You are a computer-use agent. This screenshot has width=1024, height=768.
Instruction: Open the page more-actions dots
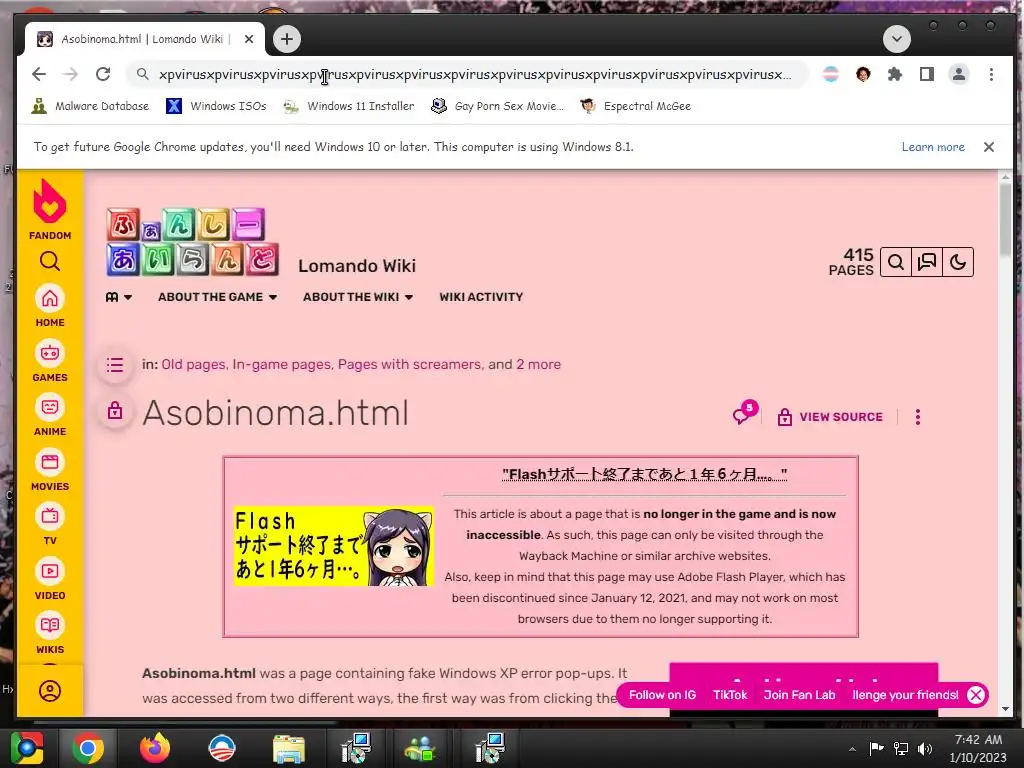[x=918, y=417]
